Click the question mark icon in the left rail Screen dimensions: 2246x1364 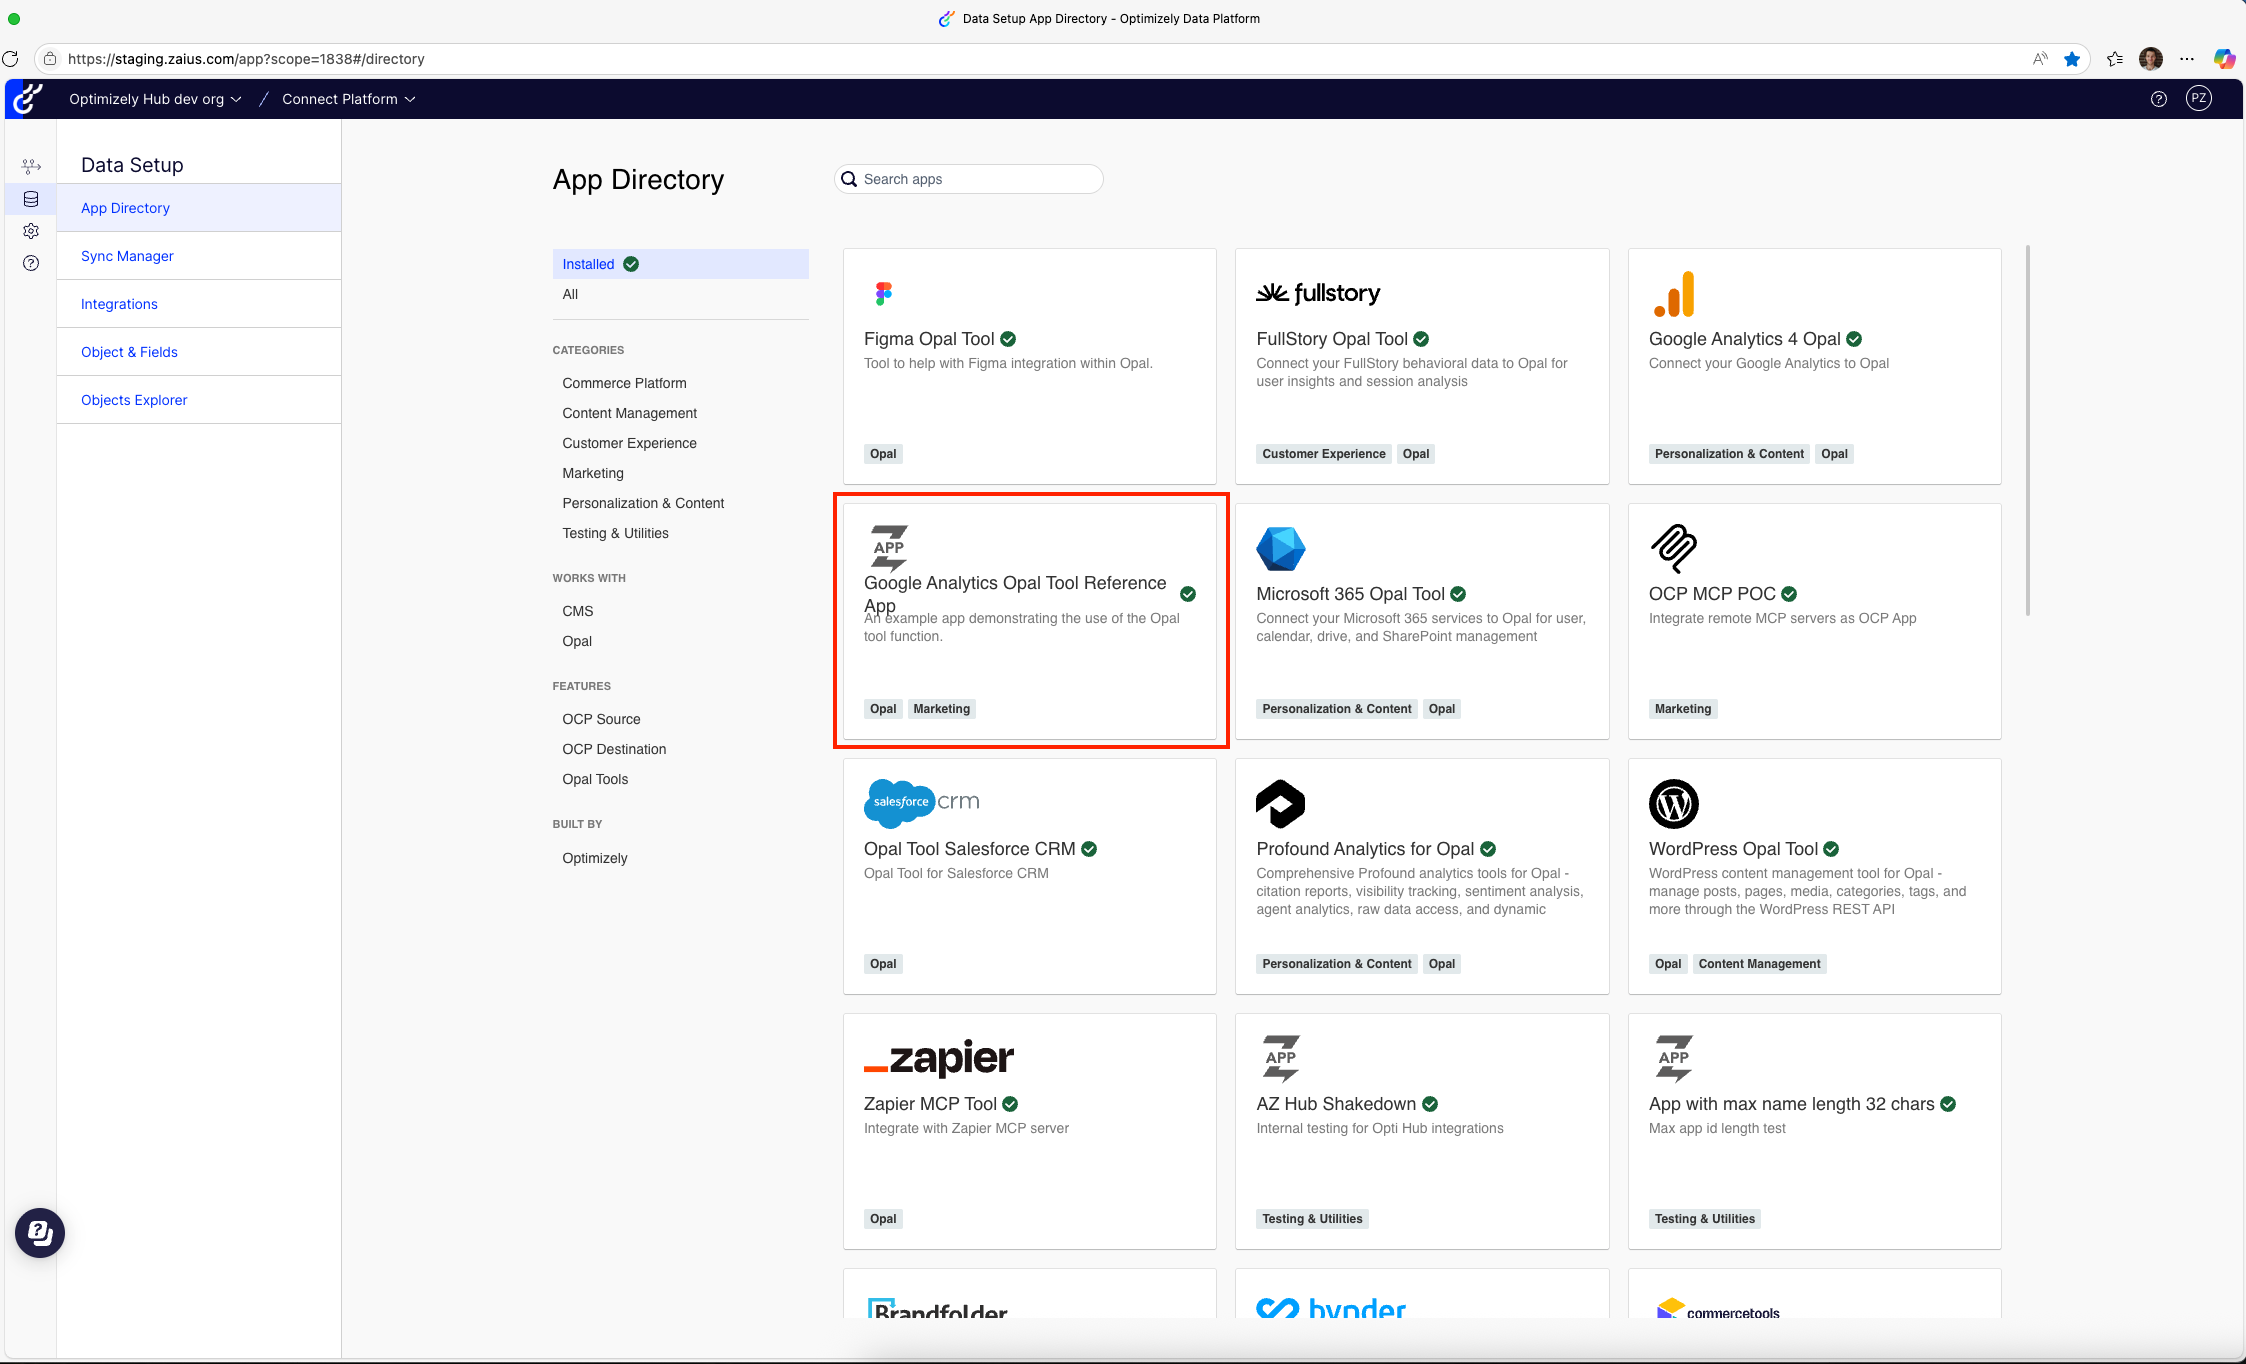click(31, 263)
